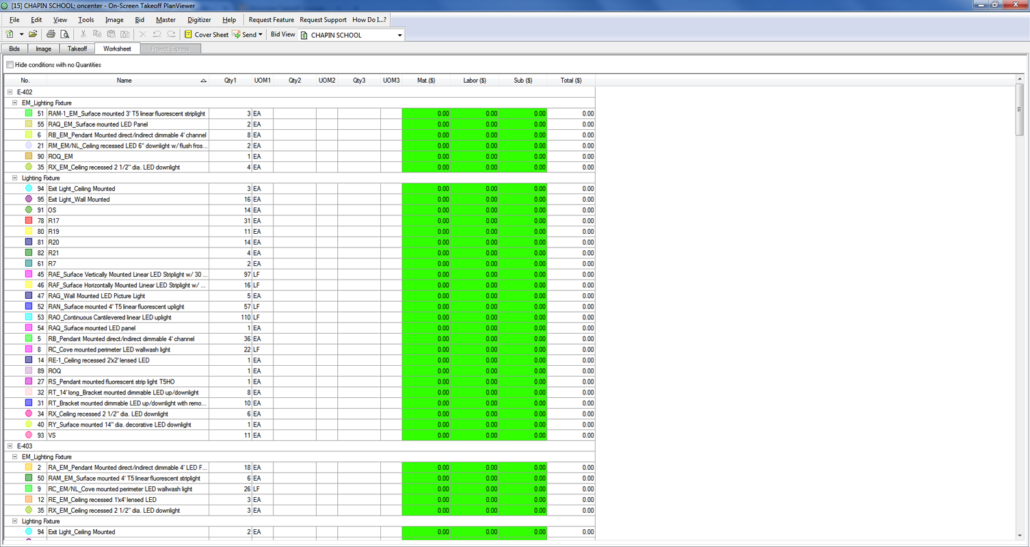Click the Print toolbar icon

click(x=51, y=34)
